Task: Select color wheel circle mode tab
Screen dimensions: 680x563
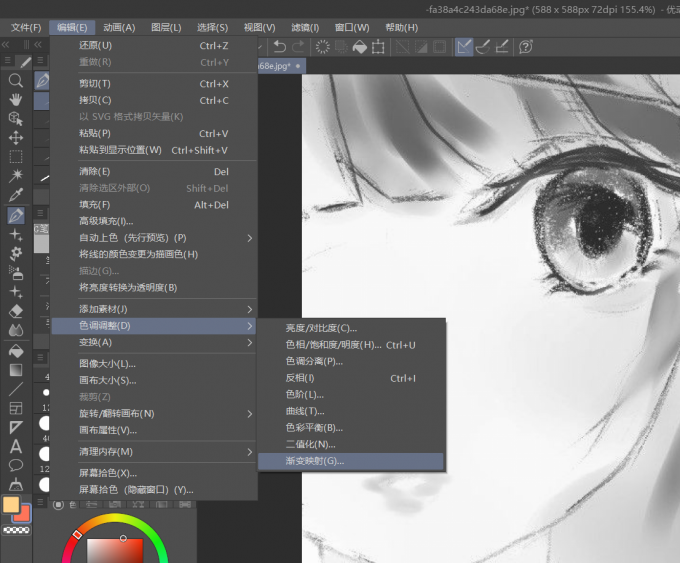Action: pyautogui.click(x=58, y=504)
